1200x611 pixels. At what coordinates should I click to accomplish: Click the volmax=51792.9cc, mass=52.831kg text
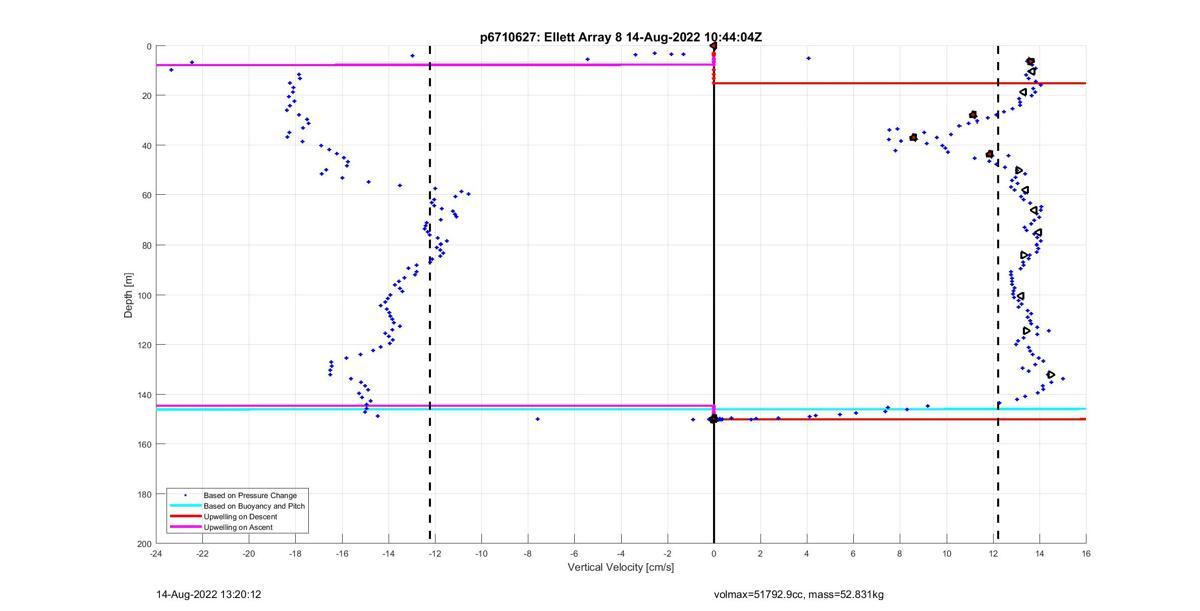(799, 594)
